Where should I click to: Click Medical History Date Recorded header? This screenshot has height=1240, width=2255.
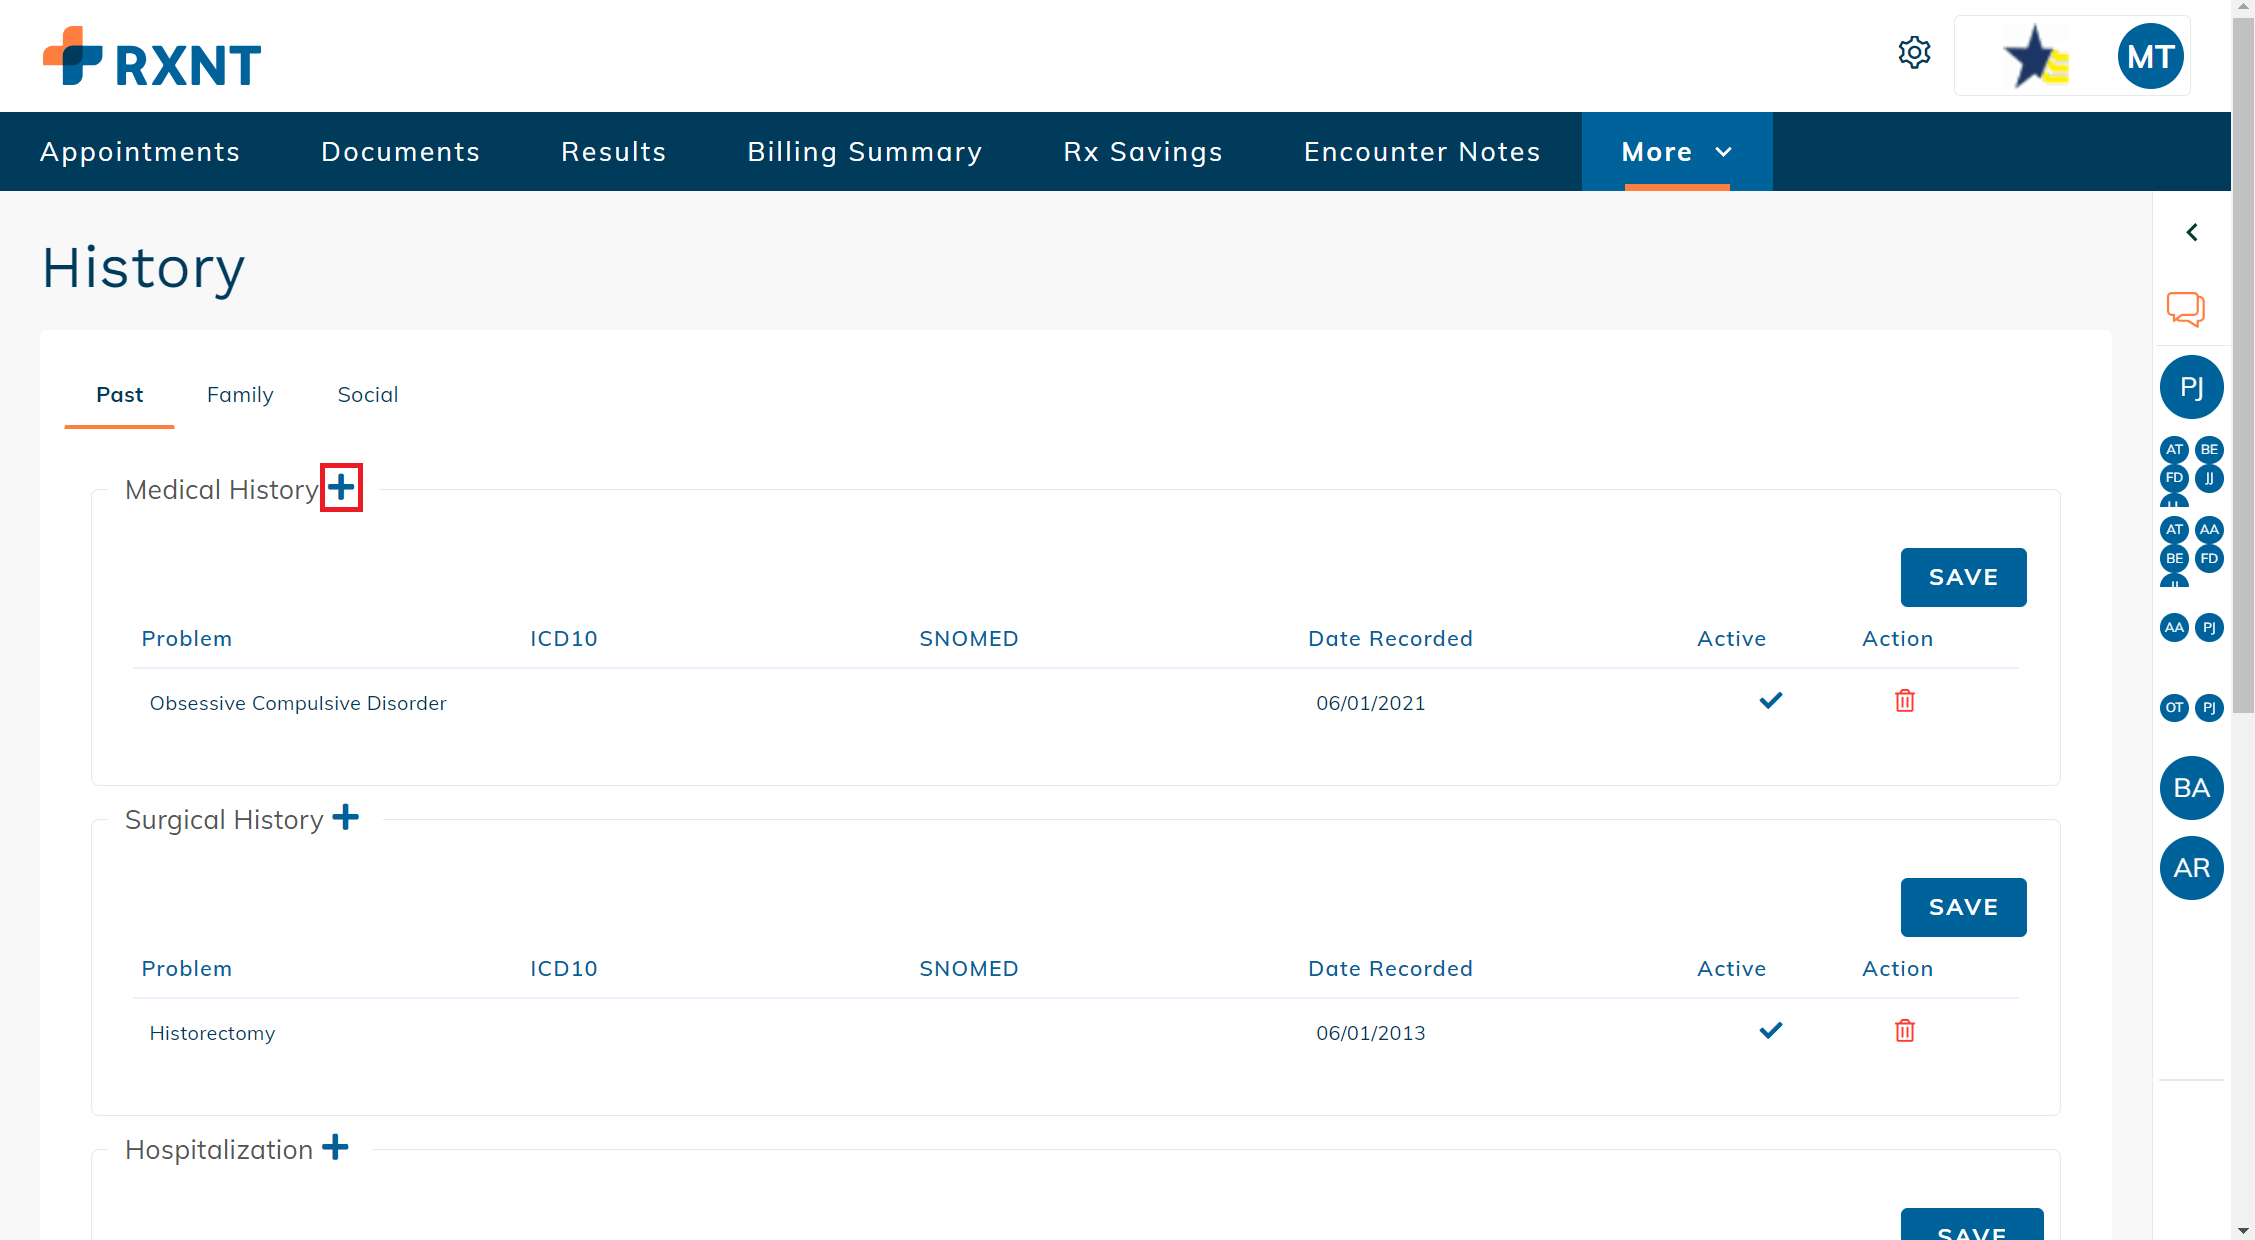[x=1390, y=639]
